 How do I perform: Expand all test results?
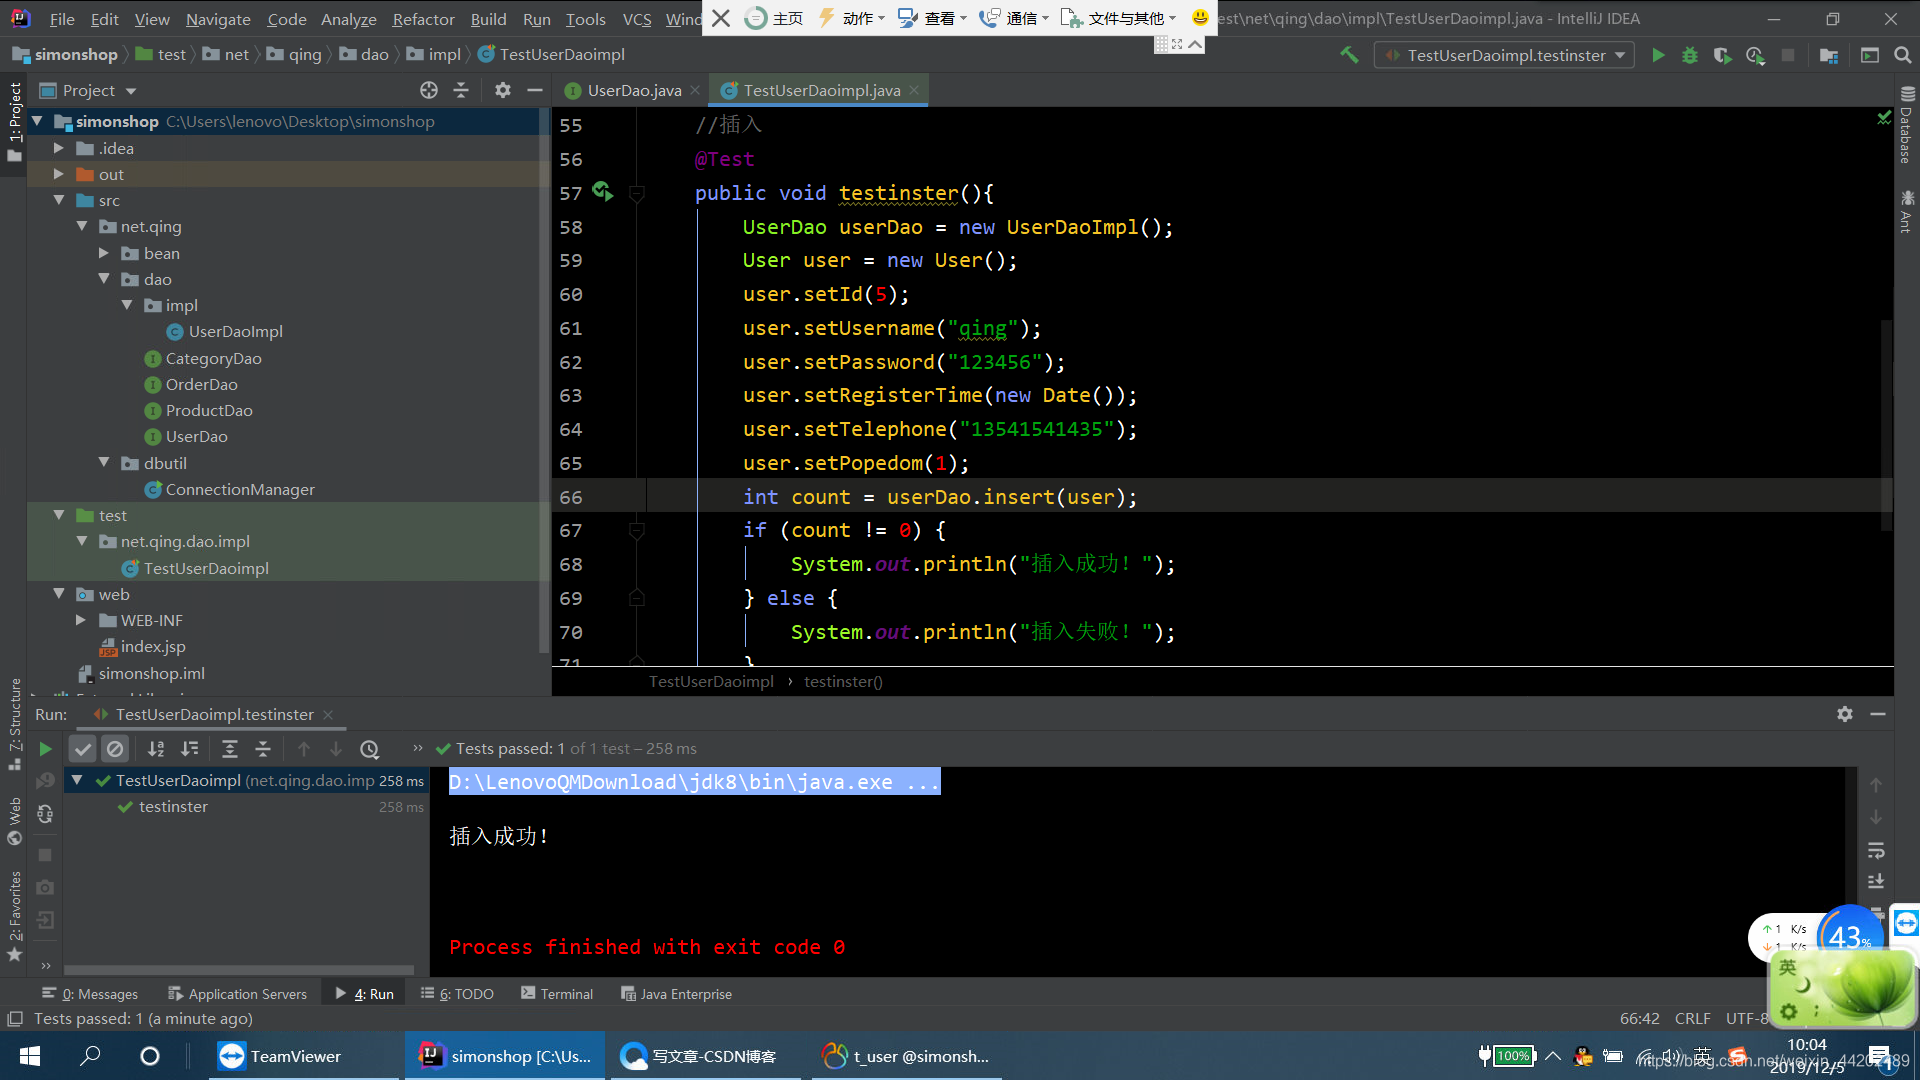(x=230, y=749)
